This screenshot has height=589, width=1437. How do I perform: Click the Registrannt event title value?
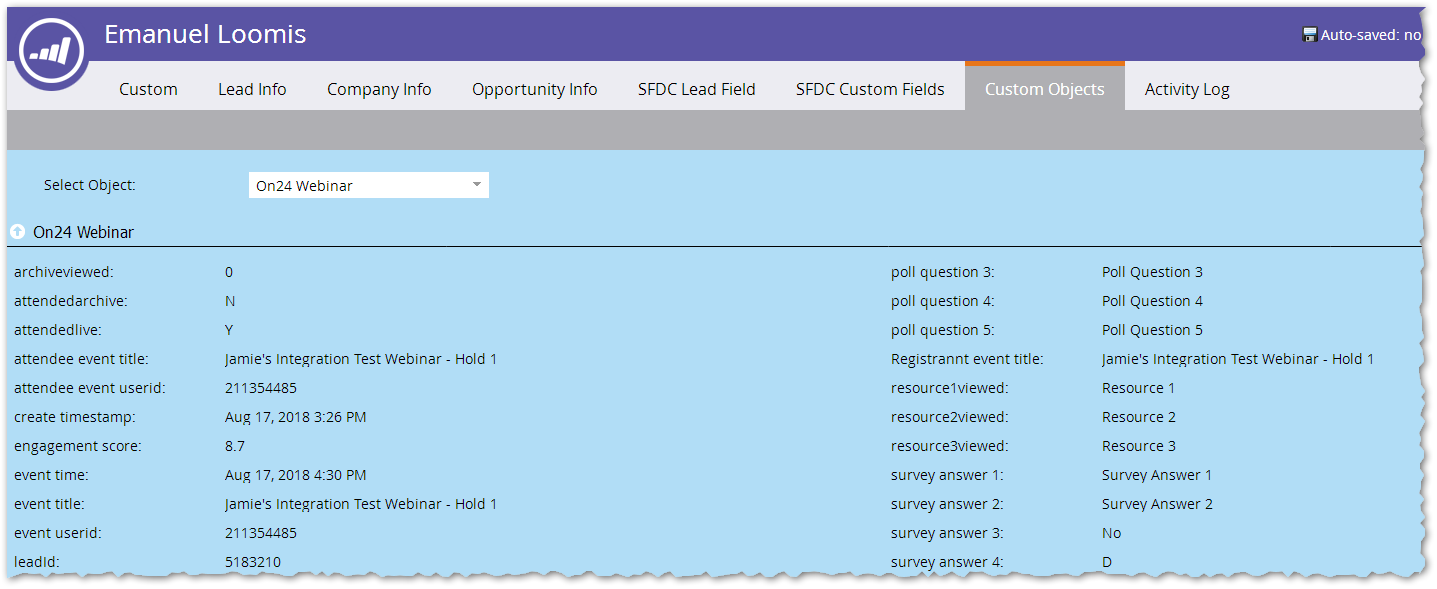tap(1238, 359)
